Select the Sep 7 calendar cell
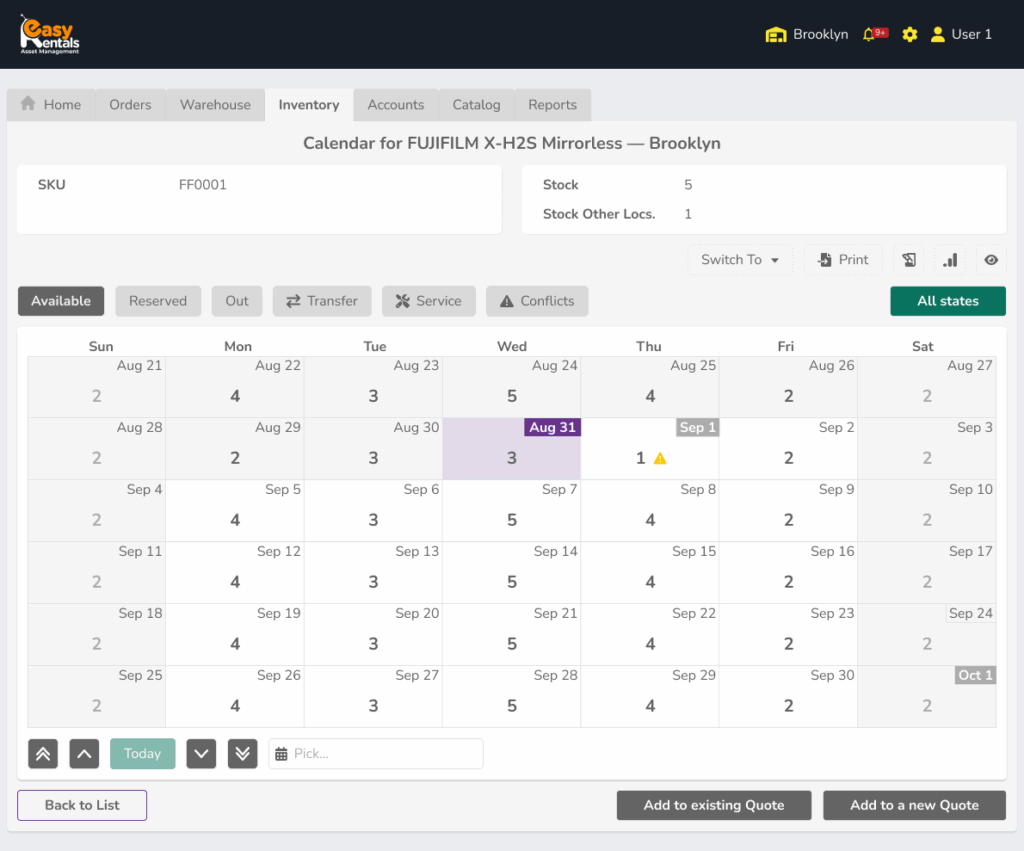This screenshot has width=1024, height=851. (511, 511)
